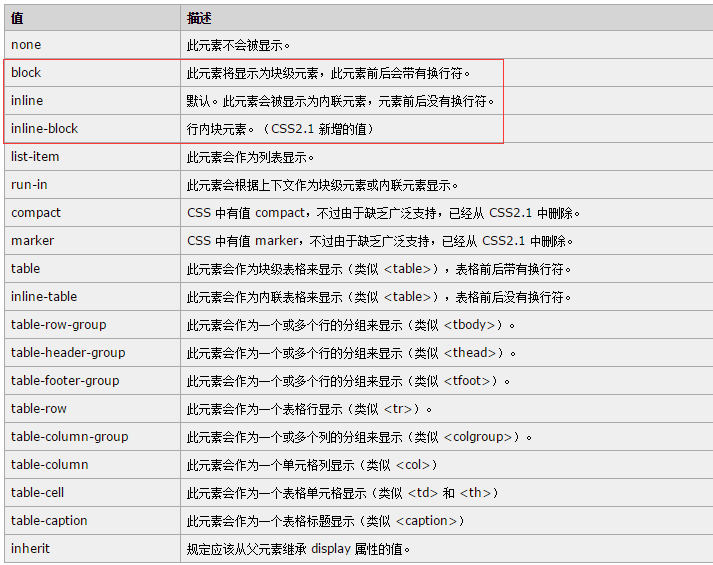Click description mentioning <thead>

point(351,353)
